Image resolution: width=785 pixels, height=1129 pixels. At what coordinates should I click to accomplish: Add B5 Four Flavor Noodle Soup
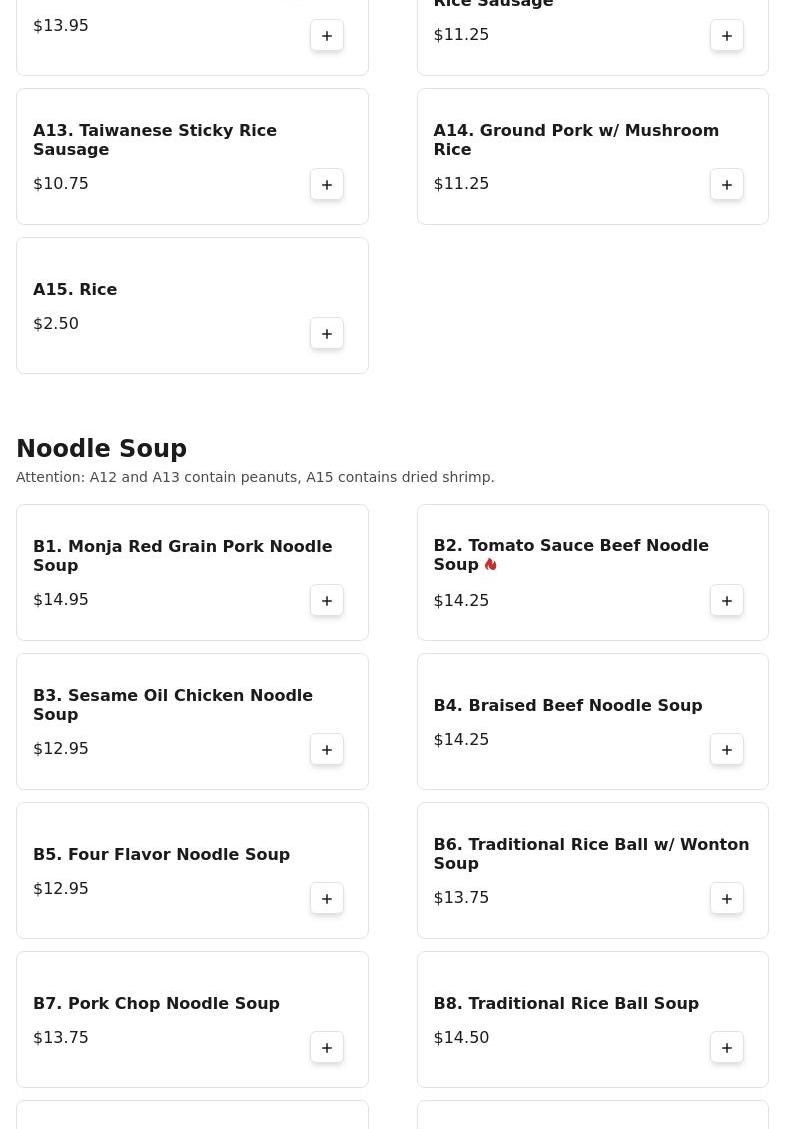pyautogui.click(x=327, y=899)
